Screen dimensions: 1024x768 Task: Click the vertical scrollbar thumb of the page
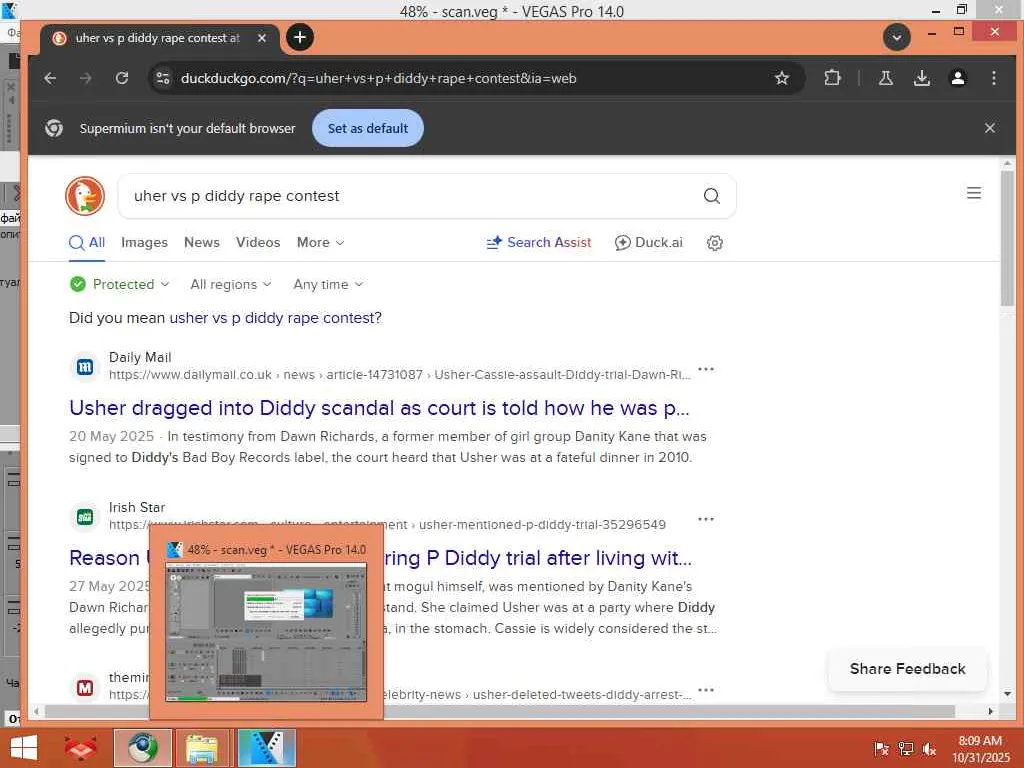[1006, 237]
